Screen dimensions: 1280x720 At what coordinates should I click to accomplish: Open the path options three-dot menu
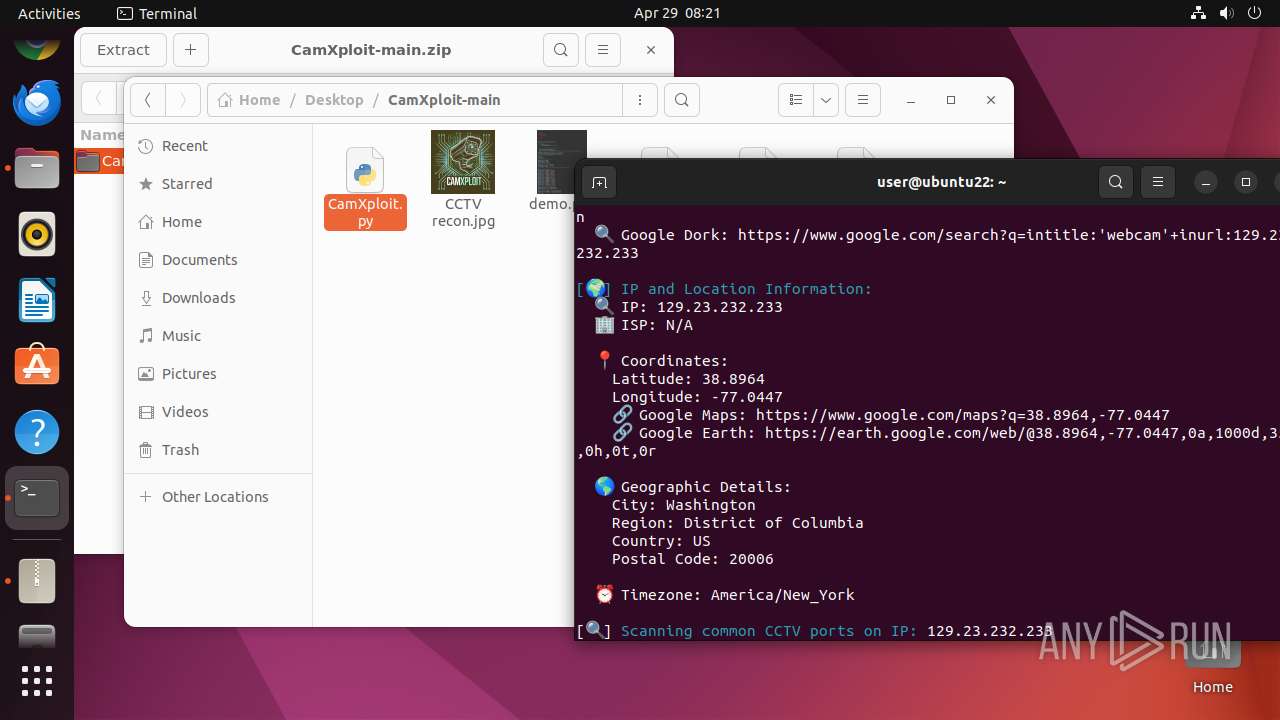click(639, 100)
